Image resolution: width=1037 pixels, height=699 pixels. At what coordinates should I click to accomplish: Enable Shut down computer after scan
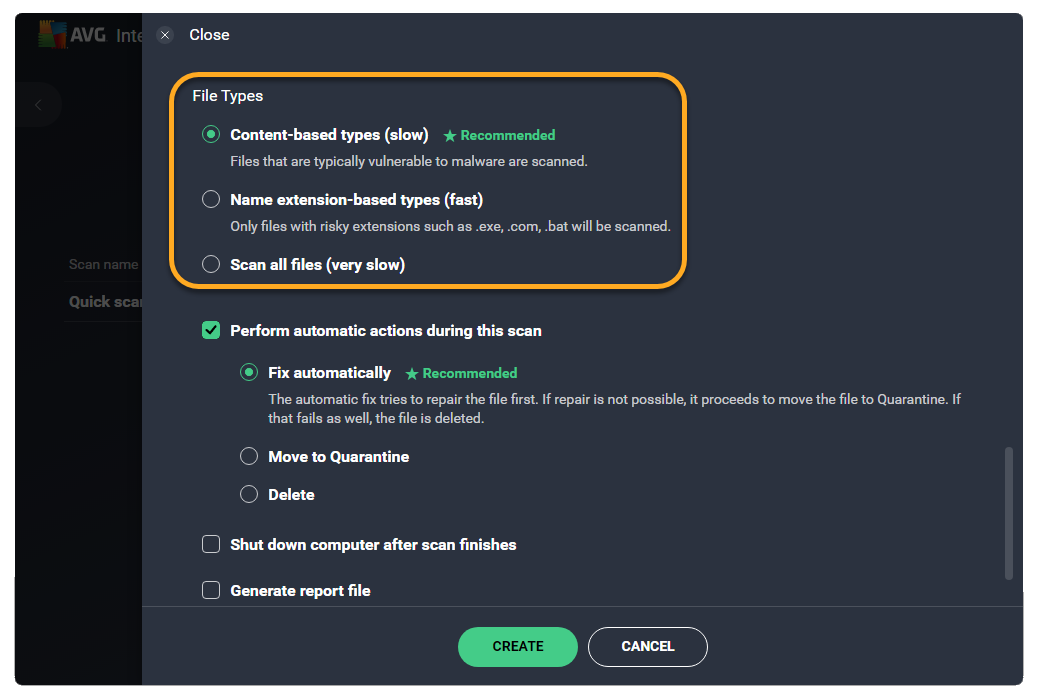pos(211,545)
